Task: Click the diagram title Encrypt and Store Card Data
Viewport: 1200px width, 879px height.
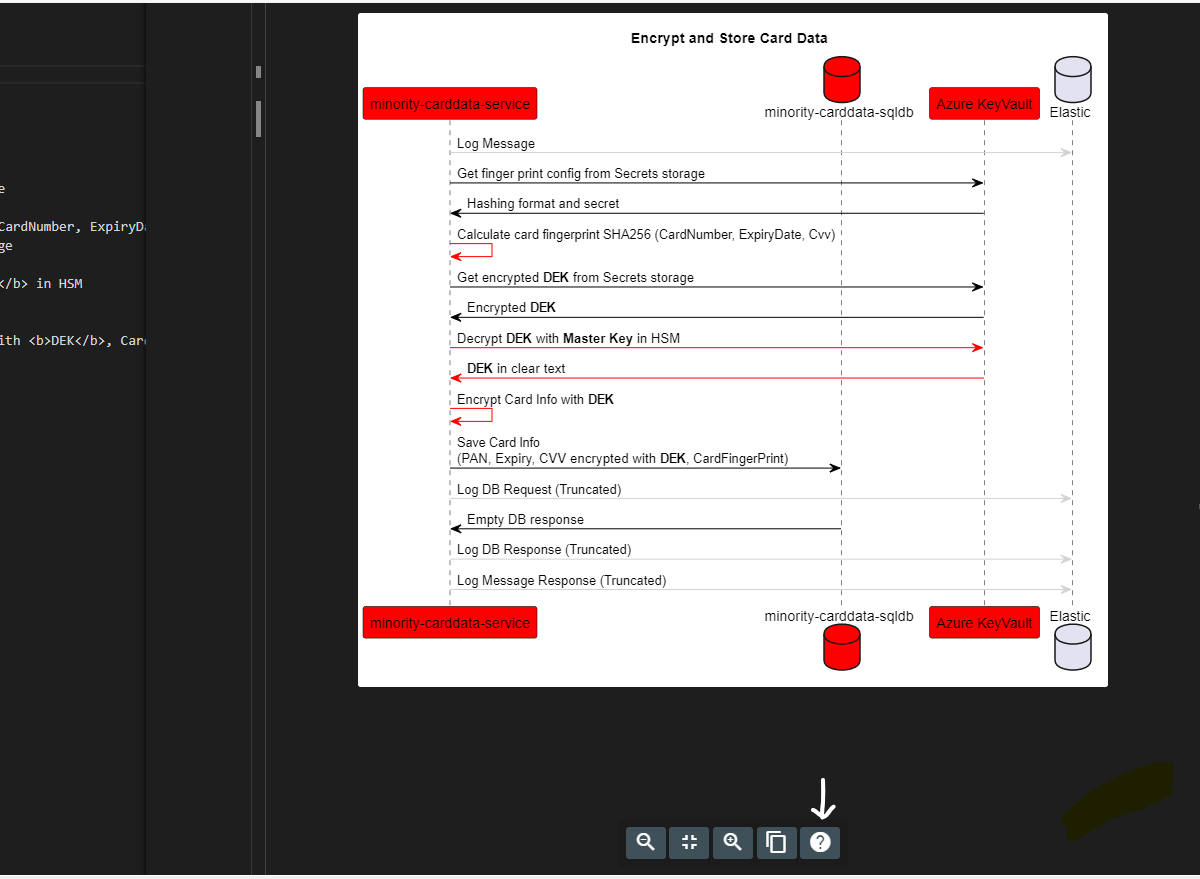Action: (x=729, y=39)
